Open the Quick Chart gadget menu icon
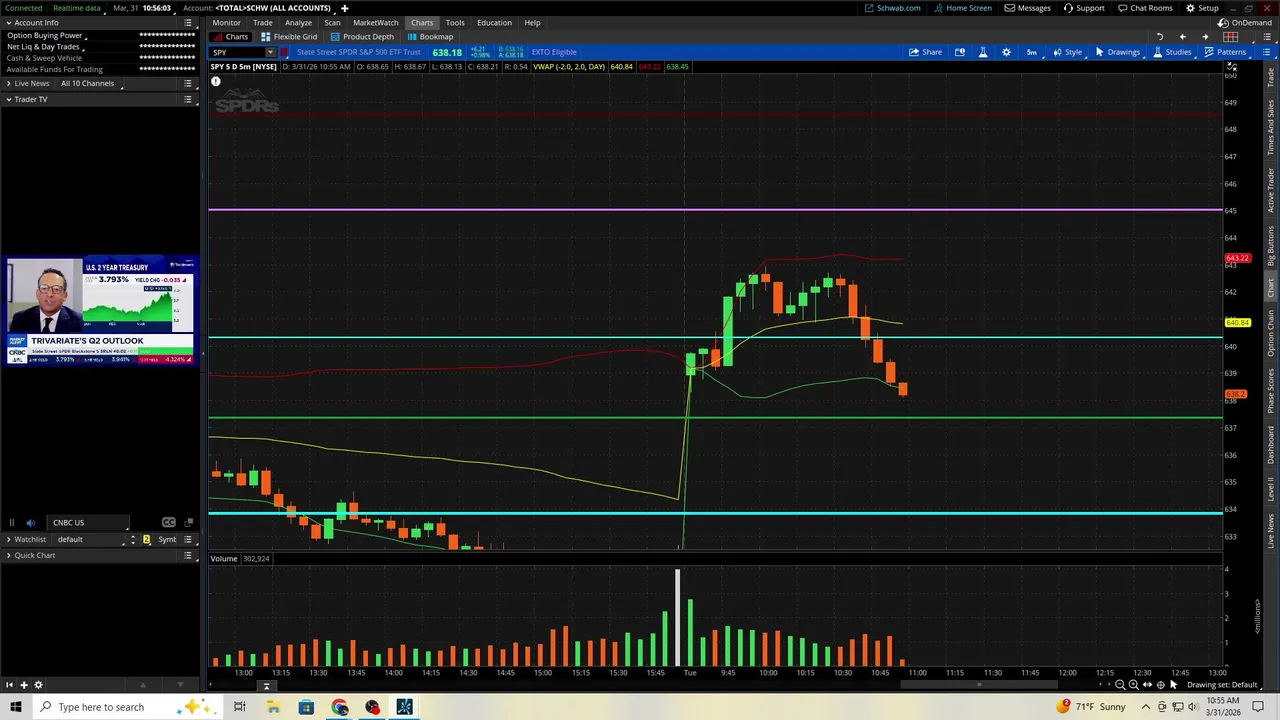Screen dimensions: 1280x720 point(188,555)
